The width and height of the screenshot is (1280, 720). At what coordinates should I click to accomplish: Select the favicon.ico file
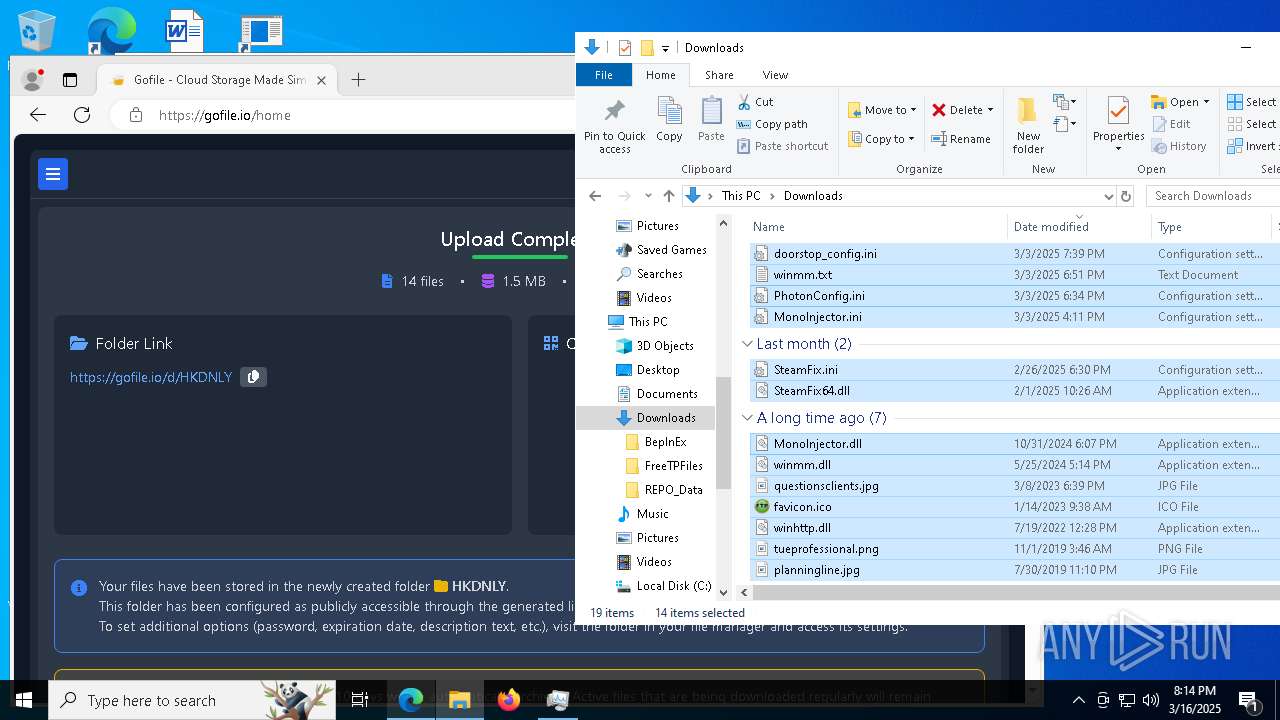click(x=802, y=507)
